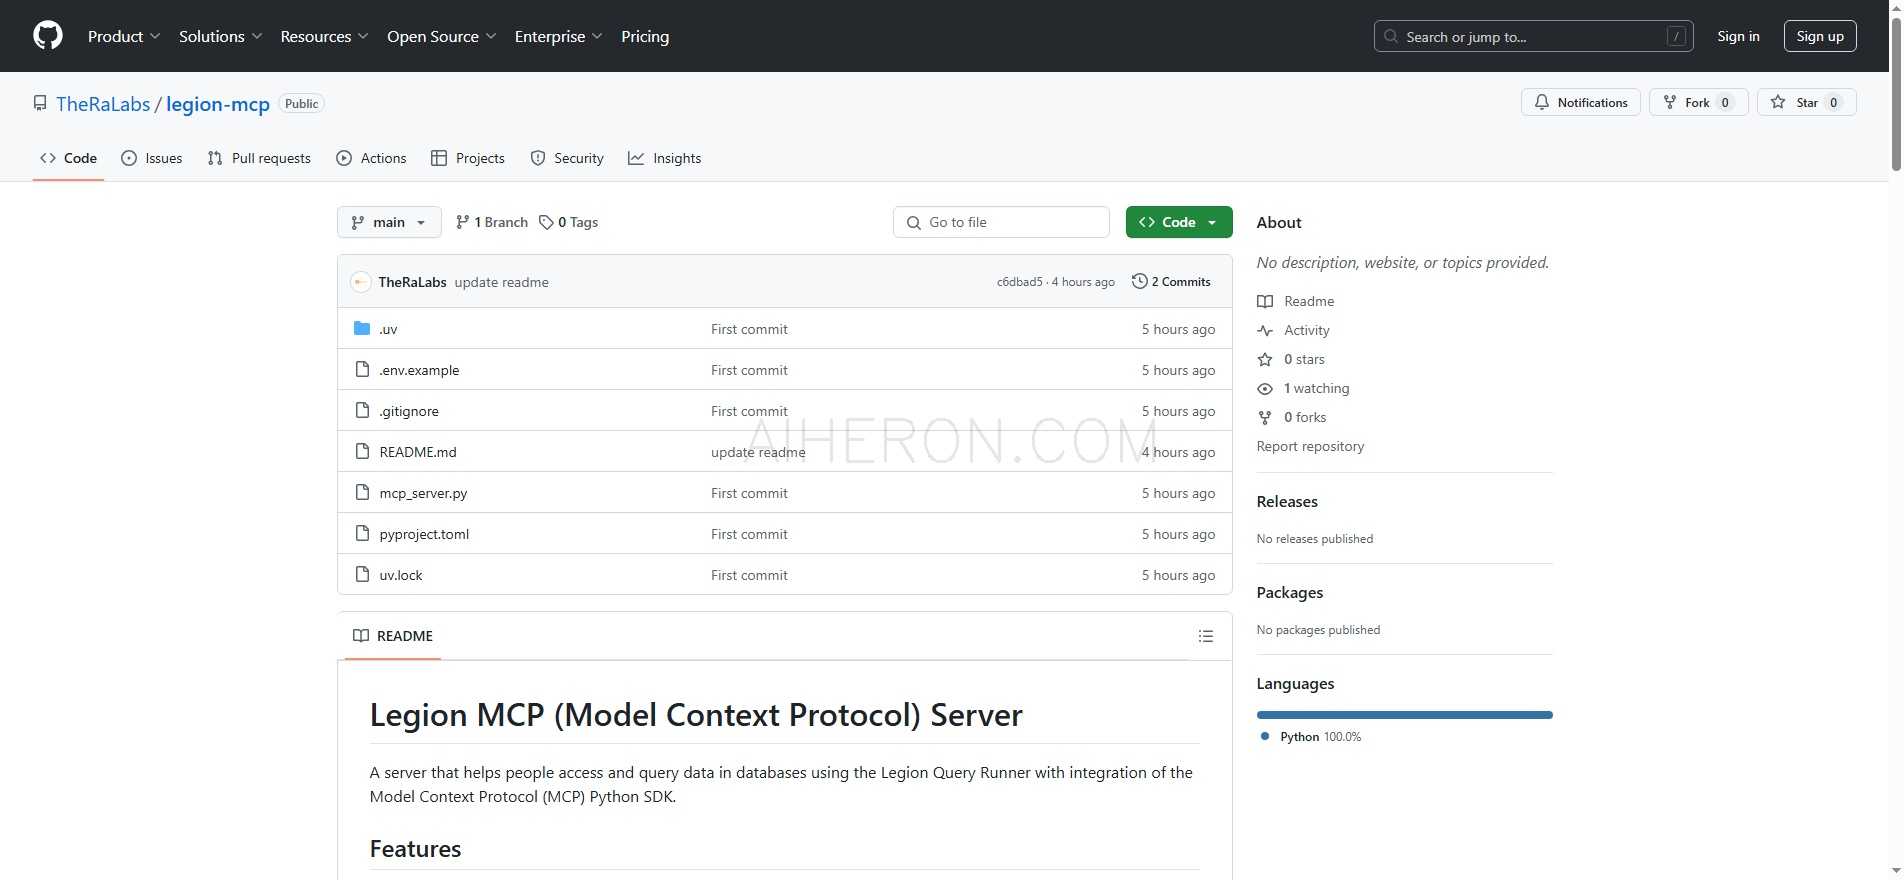
Task: Click the Readme book icon in About
Action: click(x=1265, y=301)
